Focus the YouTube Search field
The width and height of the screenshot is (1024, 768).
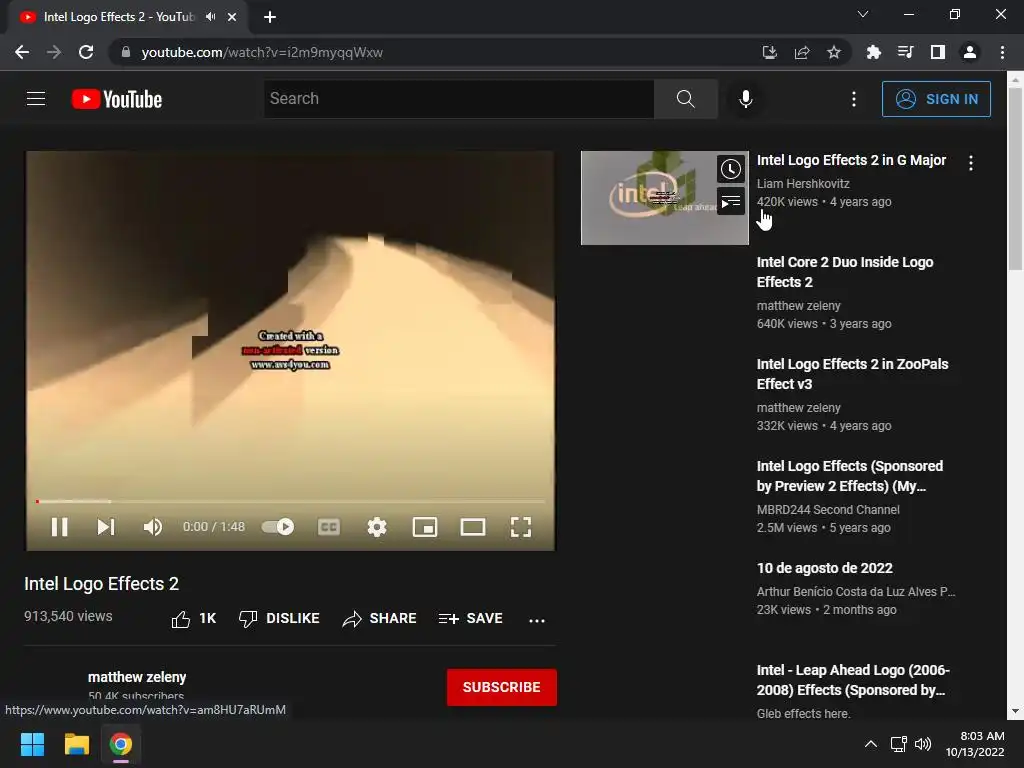[x=458, y=99]
